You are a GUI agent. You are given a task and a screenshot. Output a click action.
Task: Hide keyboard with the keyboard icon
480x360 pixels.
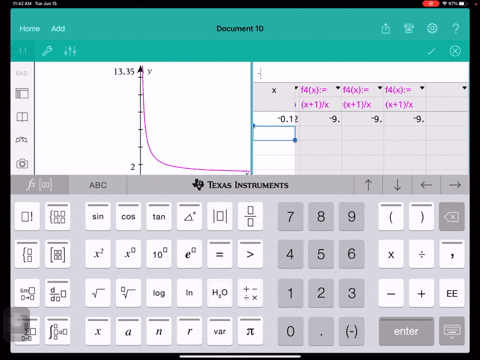pos(452,331)
